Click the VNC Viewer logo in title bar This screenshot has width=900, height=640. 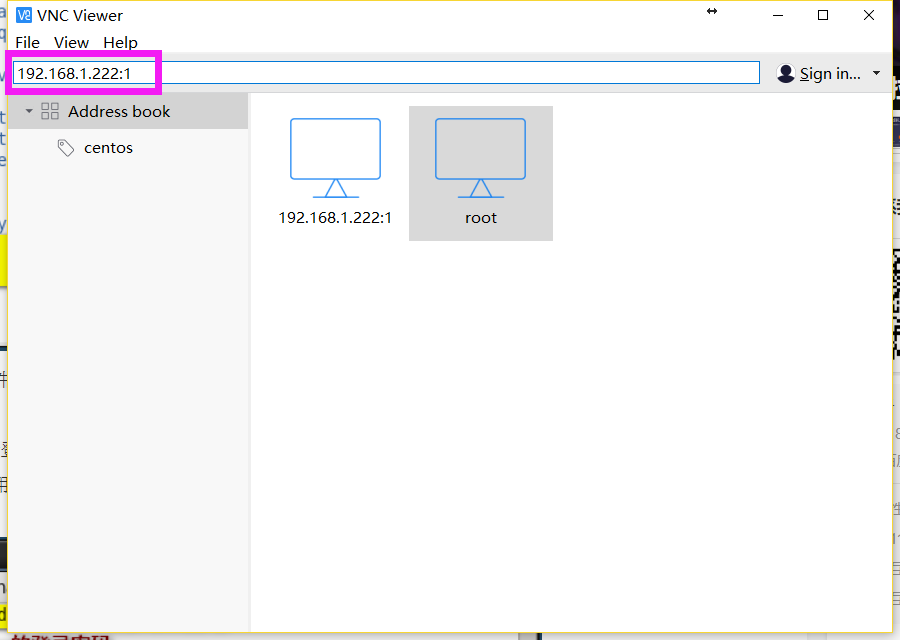(x=24, y=15)
